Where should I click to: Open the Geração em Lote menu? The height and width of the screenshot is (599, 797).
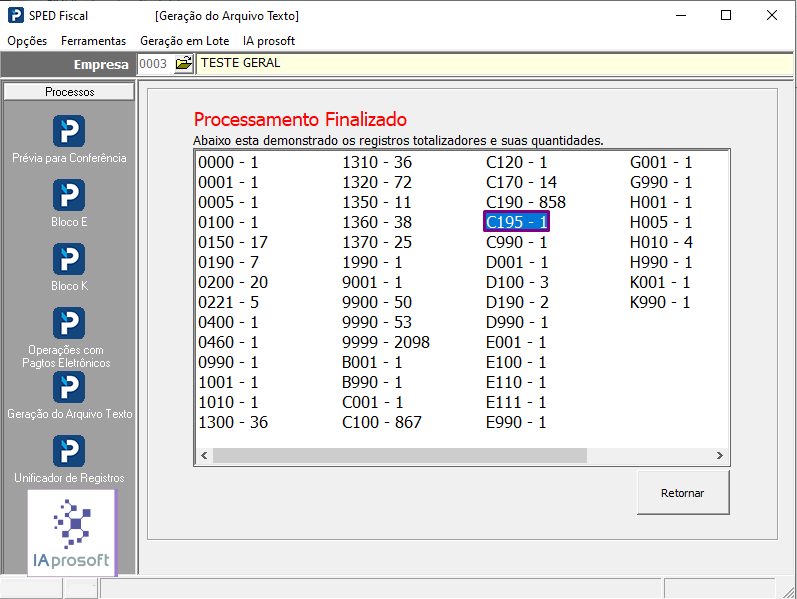[x=185, y=41]
